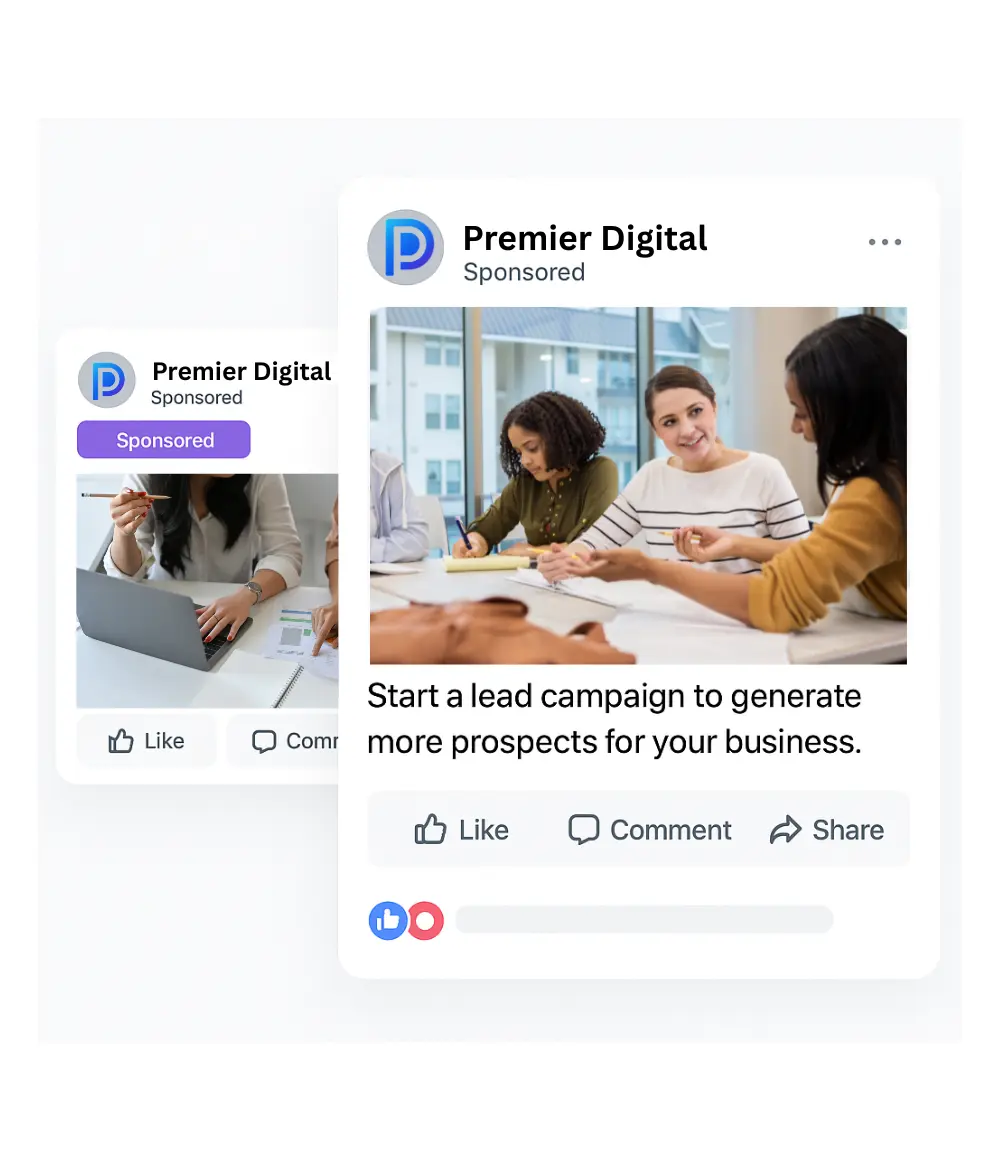Viewport: 1000px width, 1161px height.
Task: Click the Like label on the large card
Action: click(x=483, y=830)
